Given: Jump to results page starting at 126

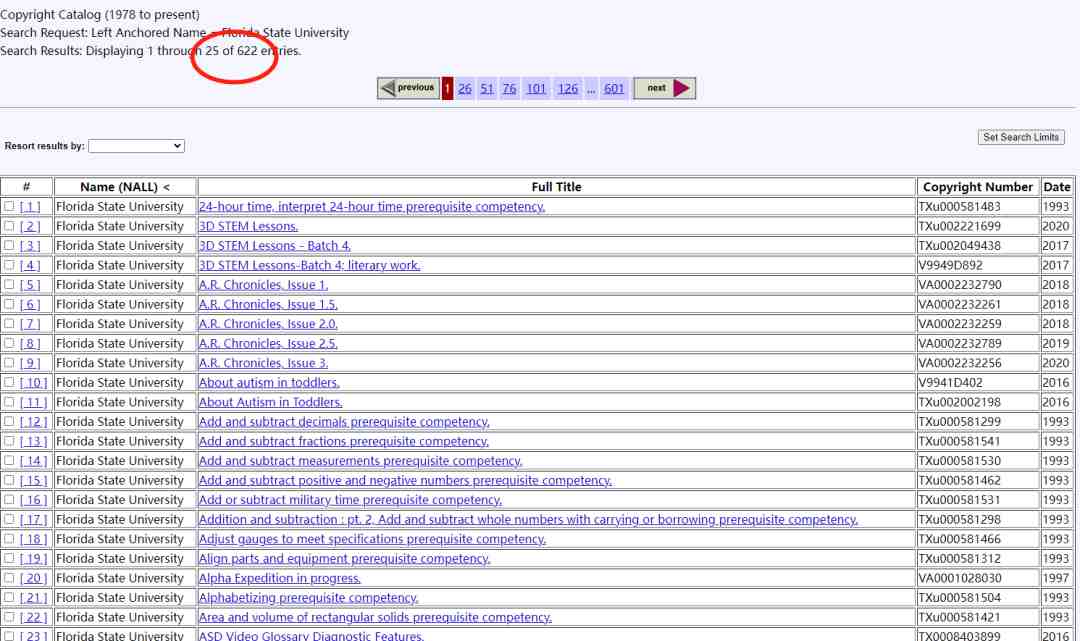Looking at the screenshot, I should click(568, 89).
